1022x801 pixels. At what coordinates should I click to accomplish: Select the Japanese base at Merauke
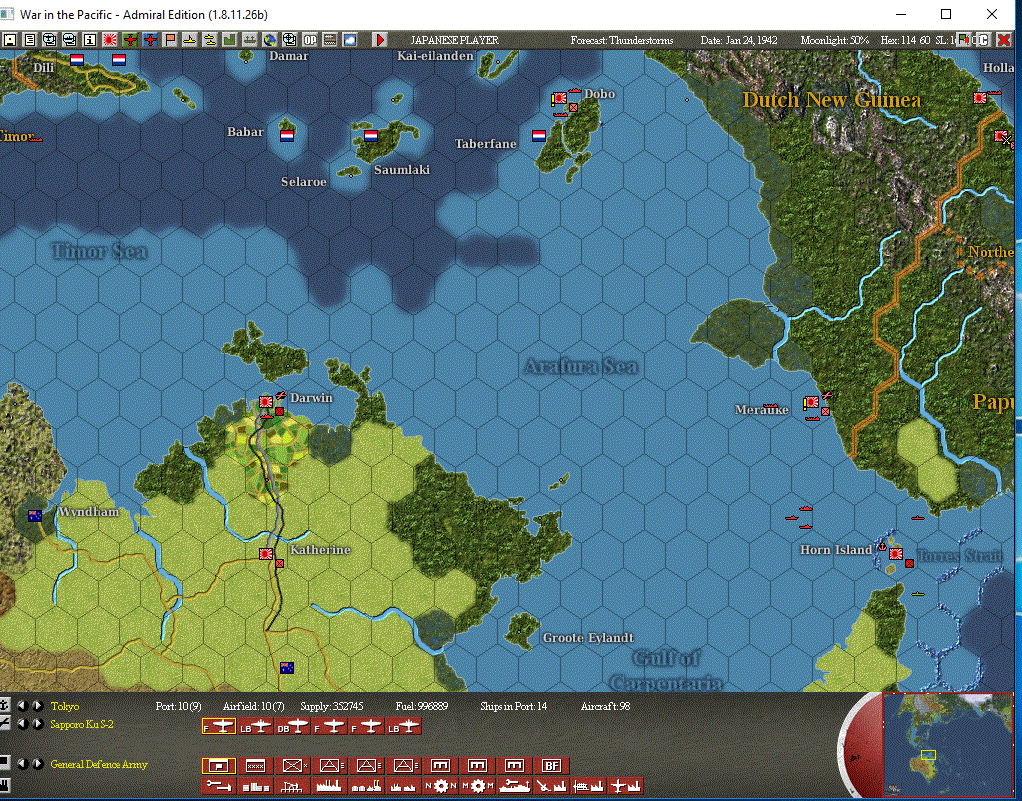point(812,403)
